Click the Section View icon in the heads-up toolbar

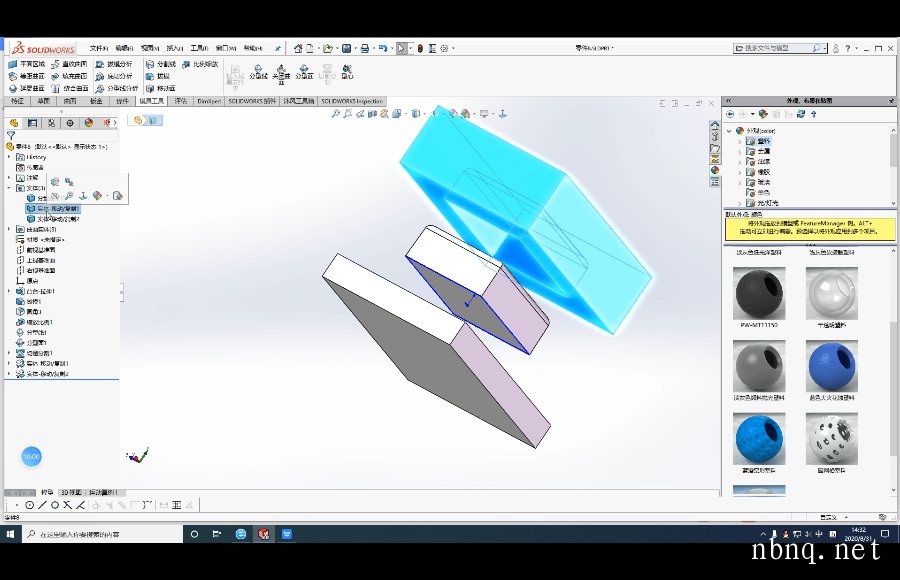click(372, 114)
